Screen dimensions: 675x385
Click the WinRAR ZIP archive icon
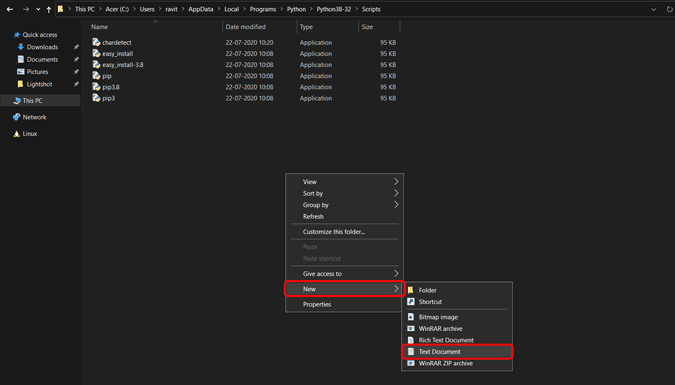click(x=411, y=363)
